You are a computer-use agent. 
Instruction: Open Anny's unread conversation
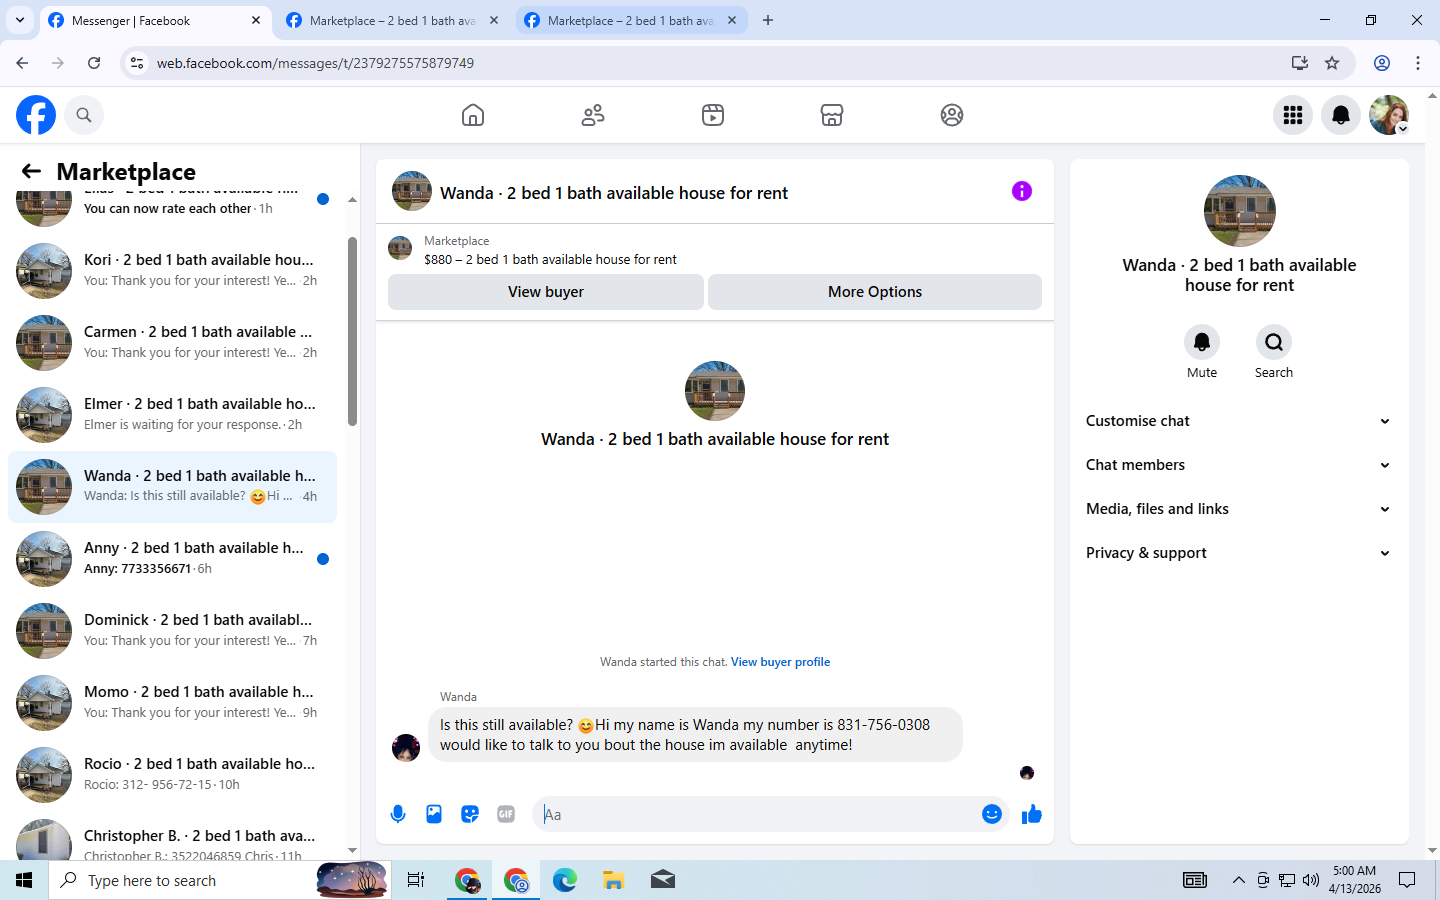coord(172,559)
